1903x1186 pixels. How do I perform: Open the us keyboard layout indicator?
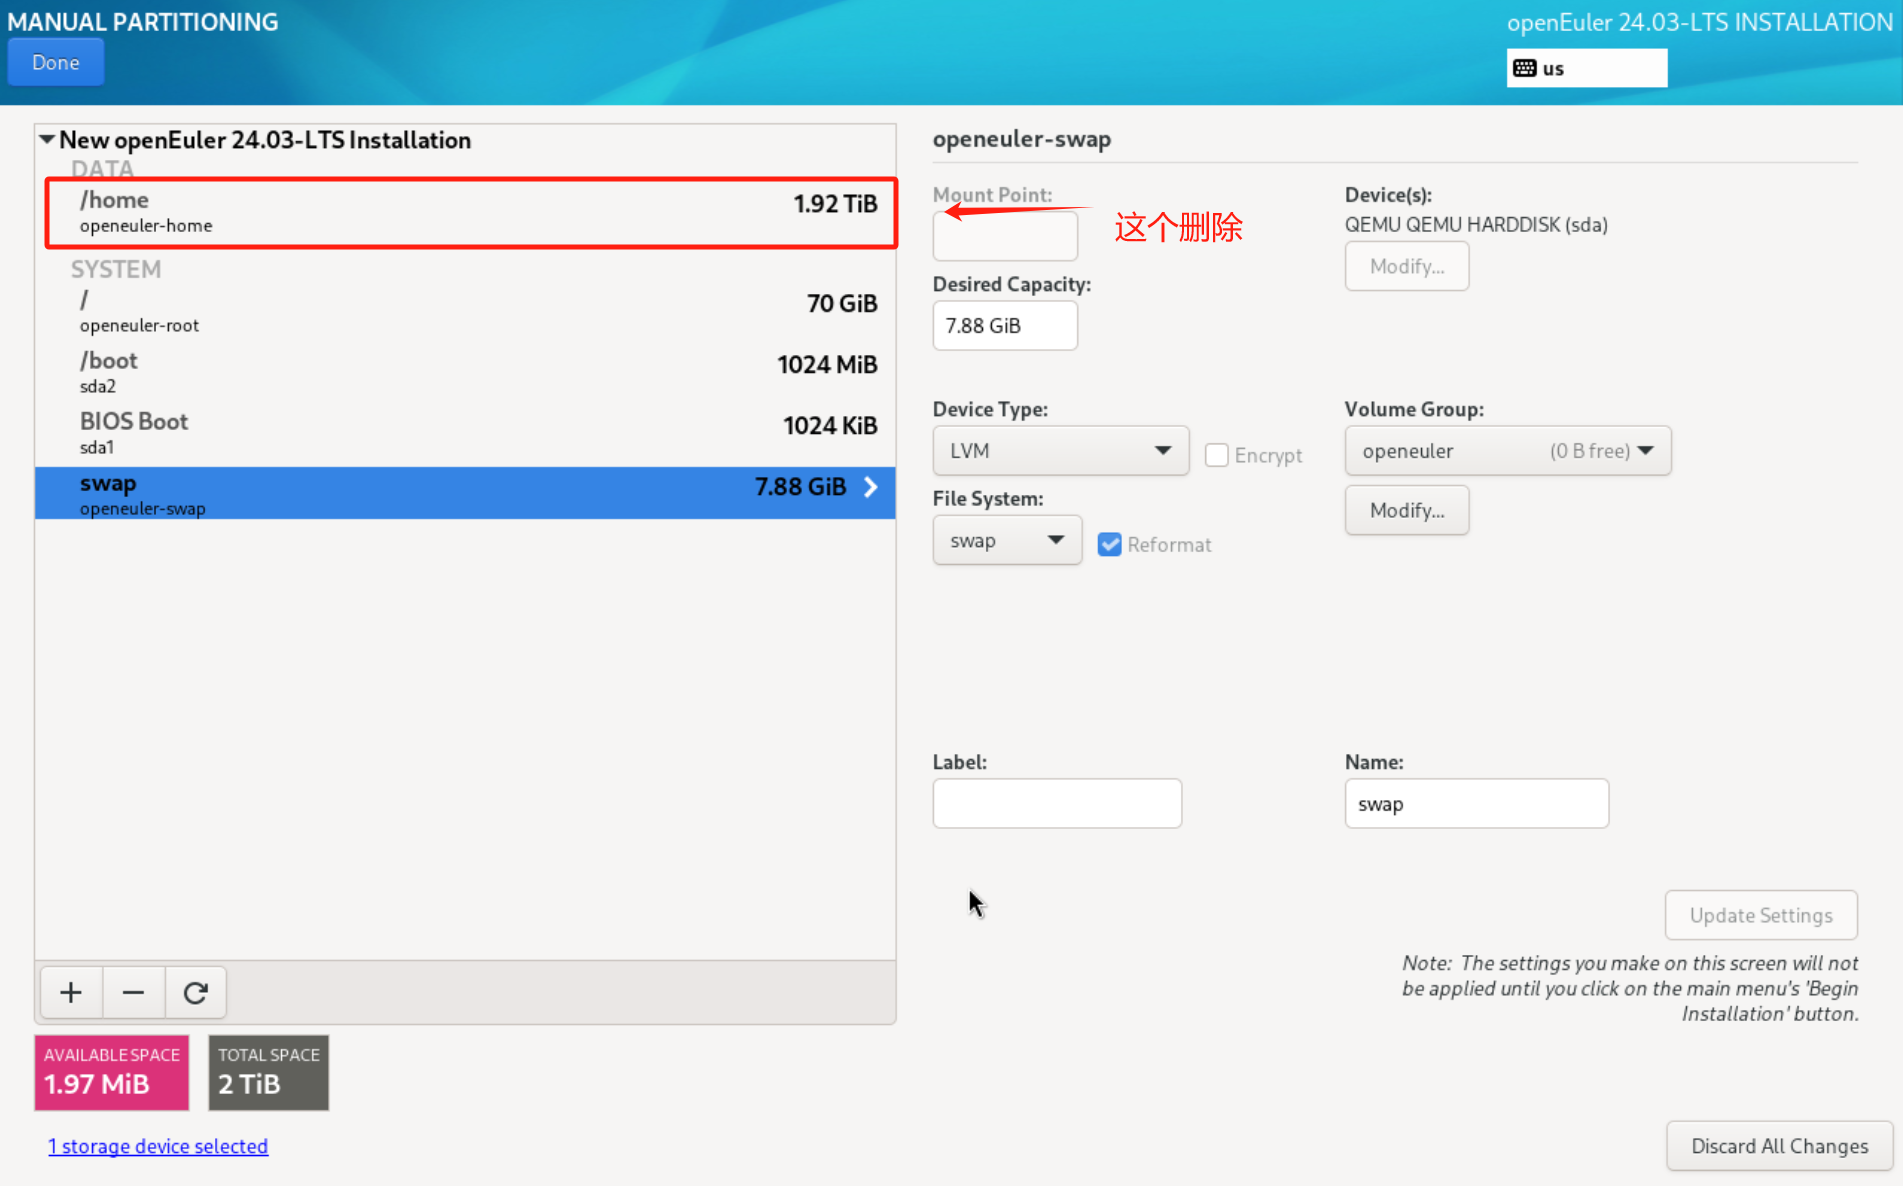[x=1586, y=68]
